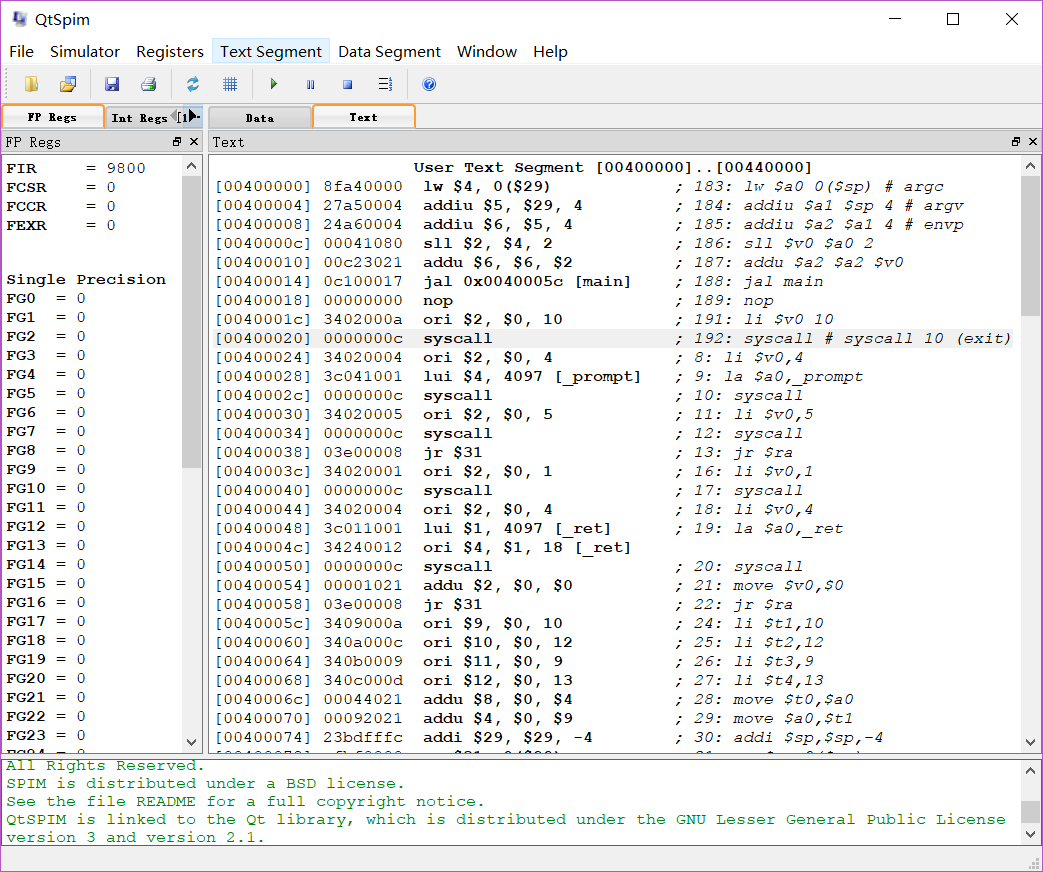Click Text panel scrollbar down arrow
Viewport: 1043px width, 872px height.
point(1030,742)
